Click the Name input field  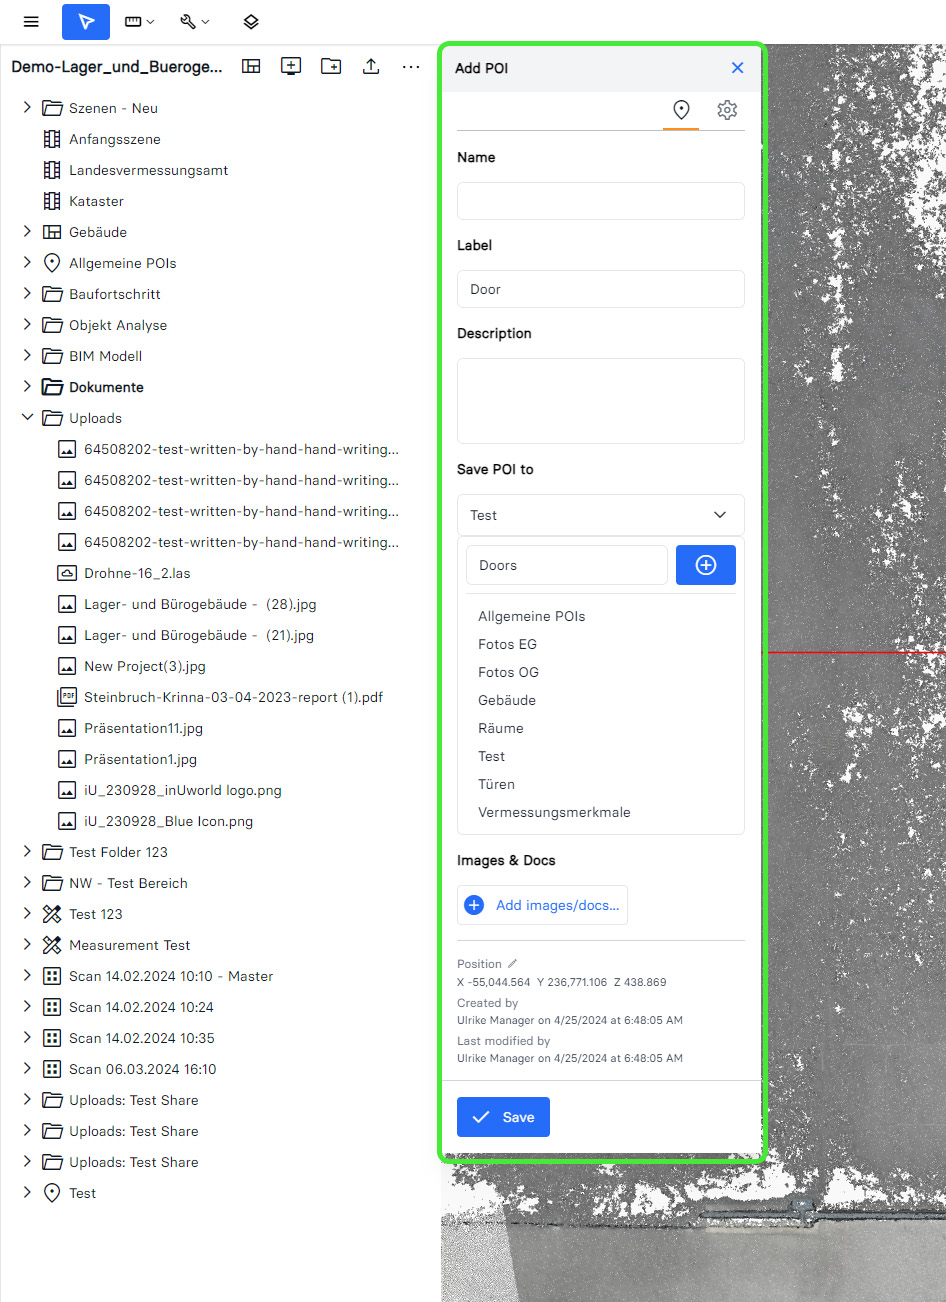600,201
